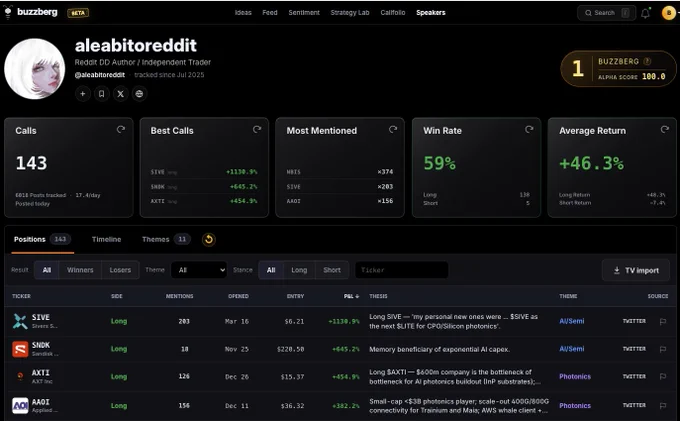
Task: Click TWITTER source in SNDK row
Action: [634, 349]
